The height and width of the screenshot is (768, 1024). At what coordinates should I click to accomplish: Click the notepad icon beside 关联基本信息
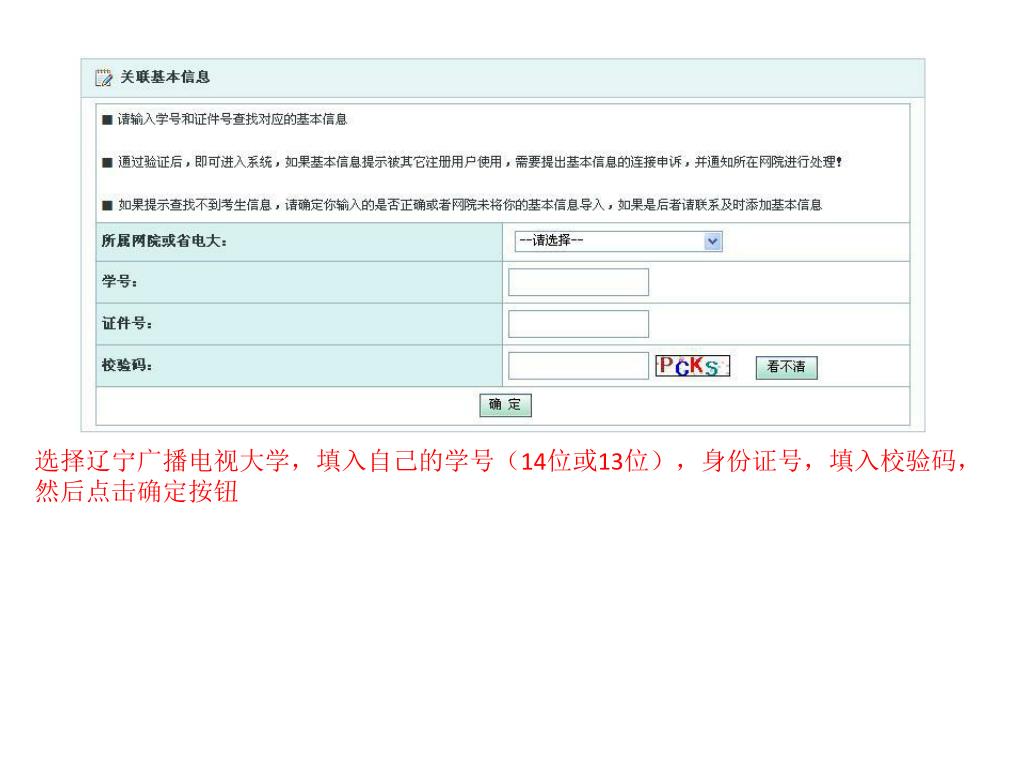click(103, 77)
